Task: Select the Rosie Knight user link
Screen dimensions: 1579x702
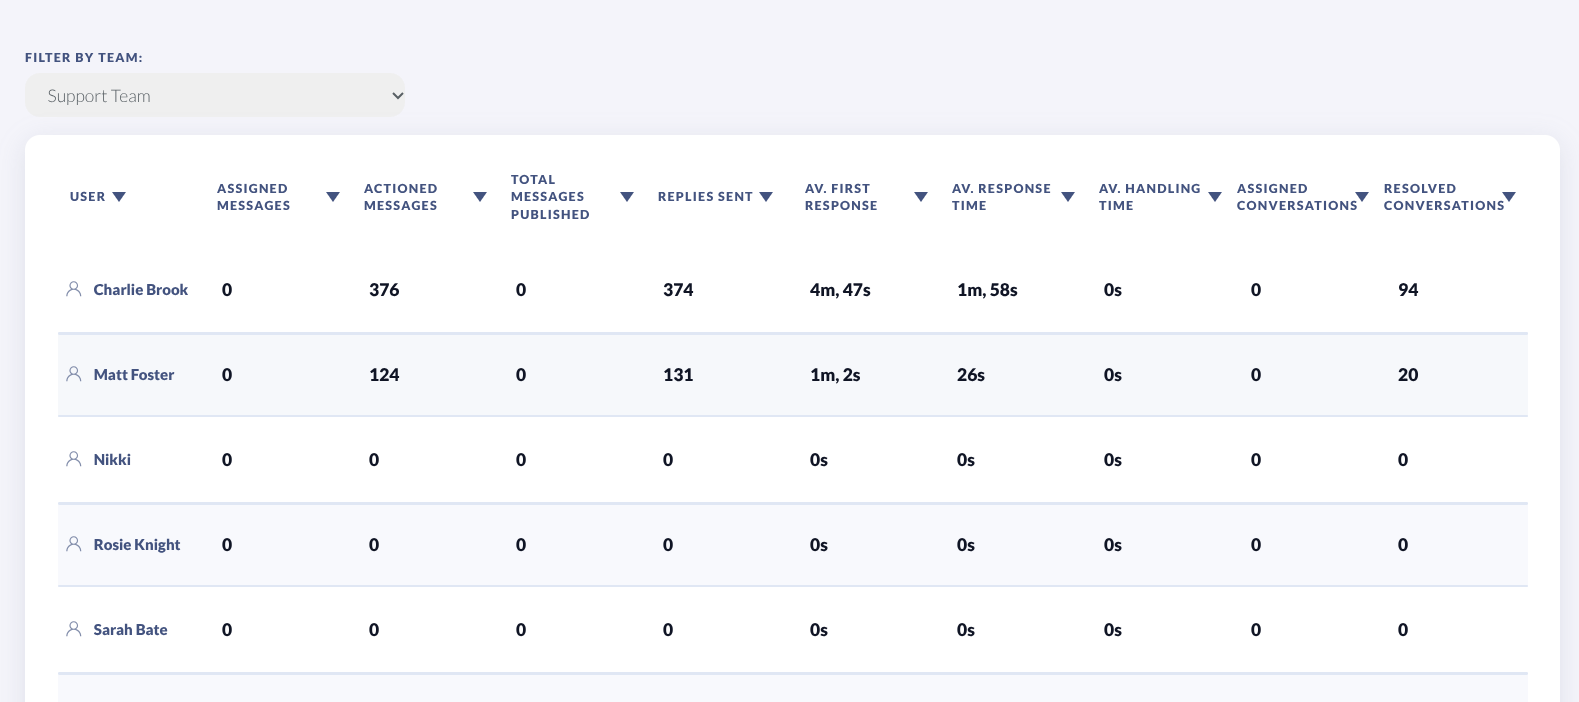Action: pos(137,545)
